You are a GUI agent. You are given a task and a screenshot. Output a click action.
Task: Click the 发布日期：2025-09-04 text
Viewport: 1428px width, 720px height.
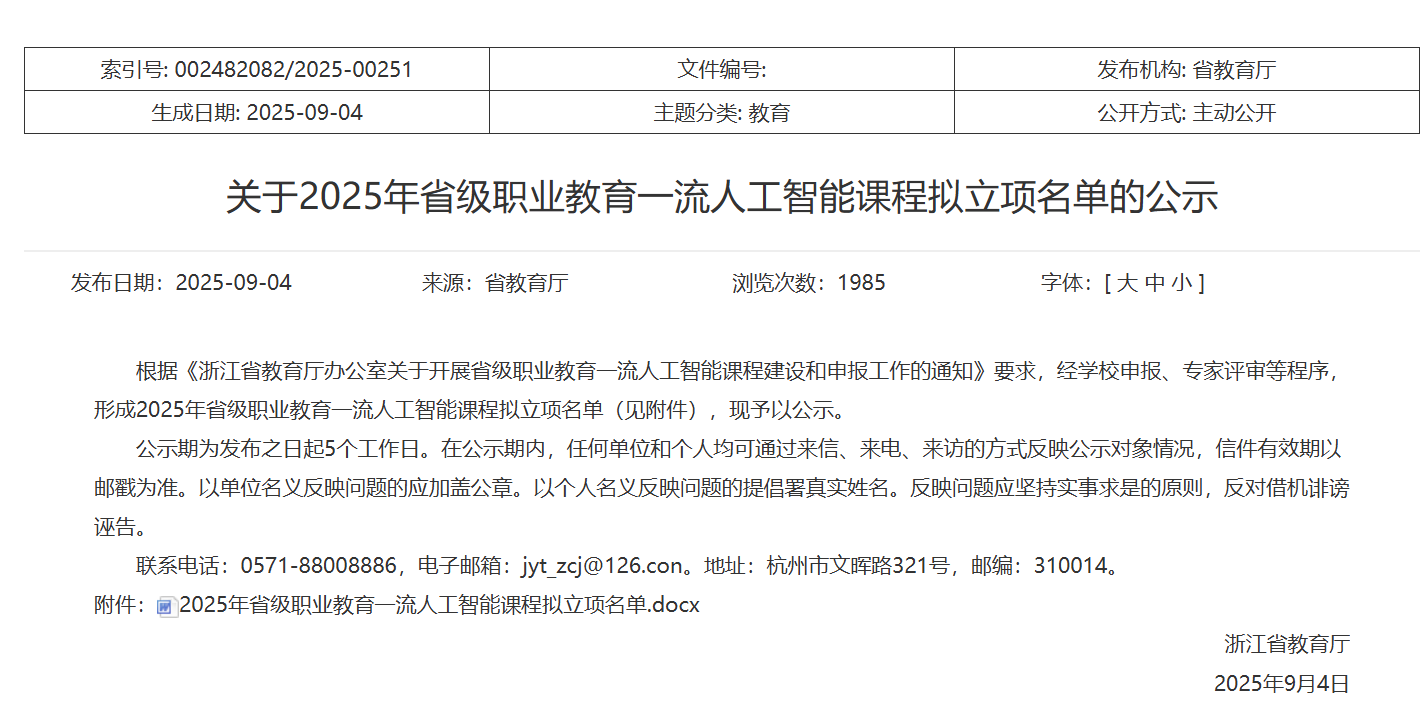click(181, 283)
